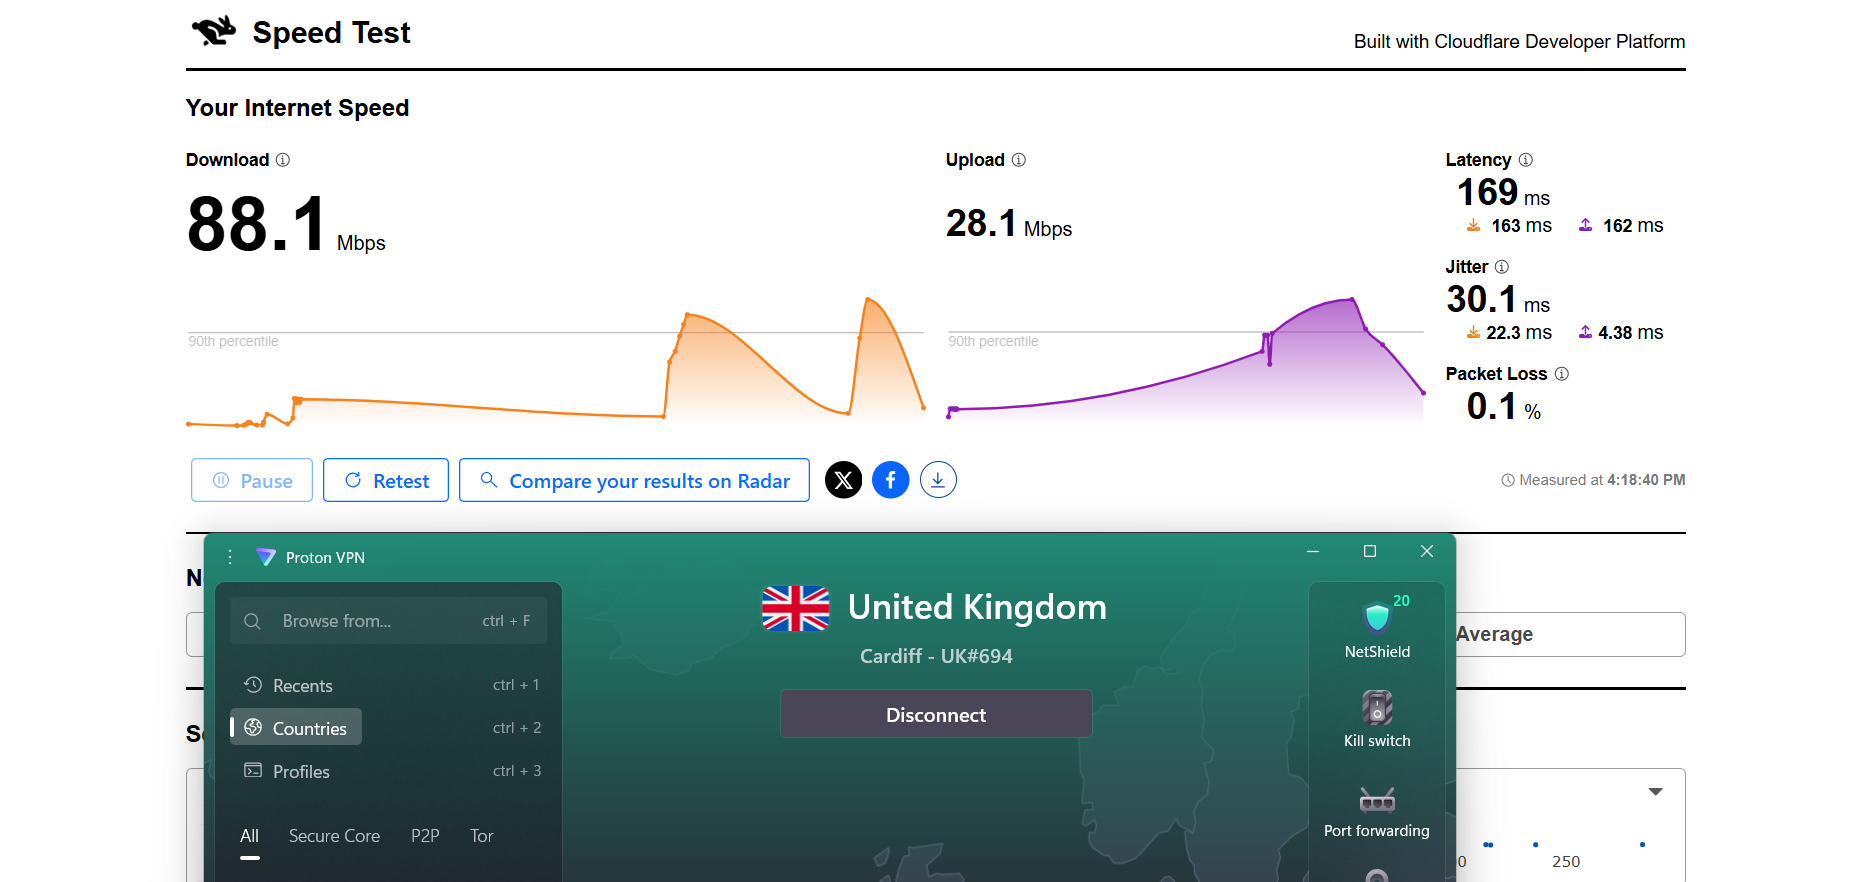Viewport: 1867px width, 882px height.
Task: Switch to the All servers tab
Action: [x=250, y=836]
